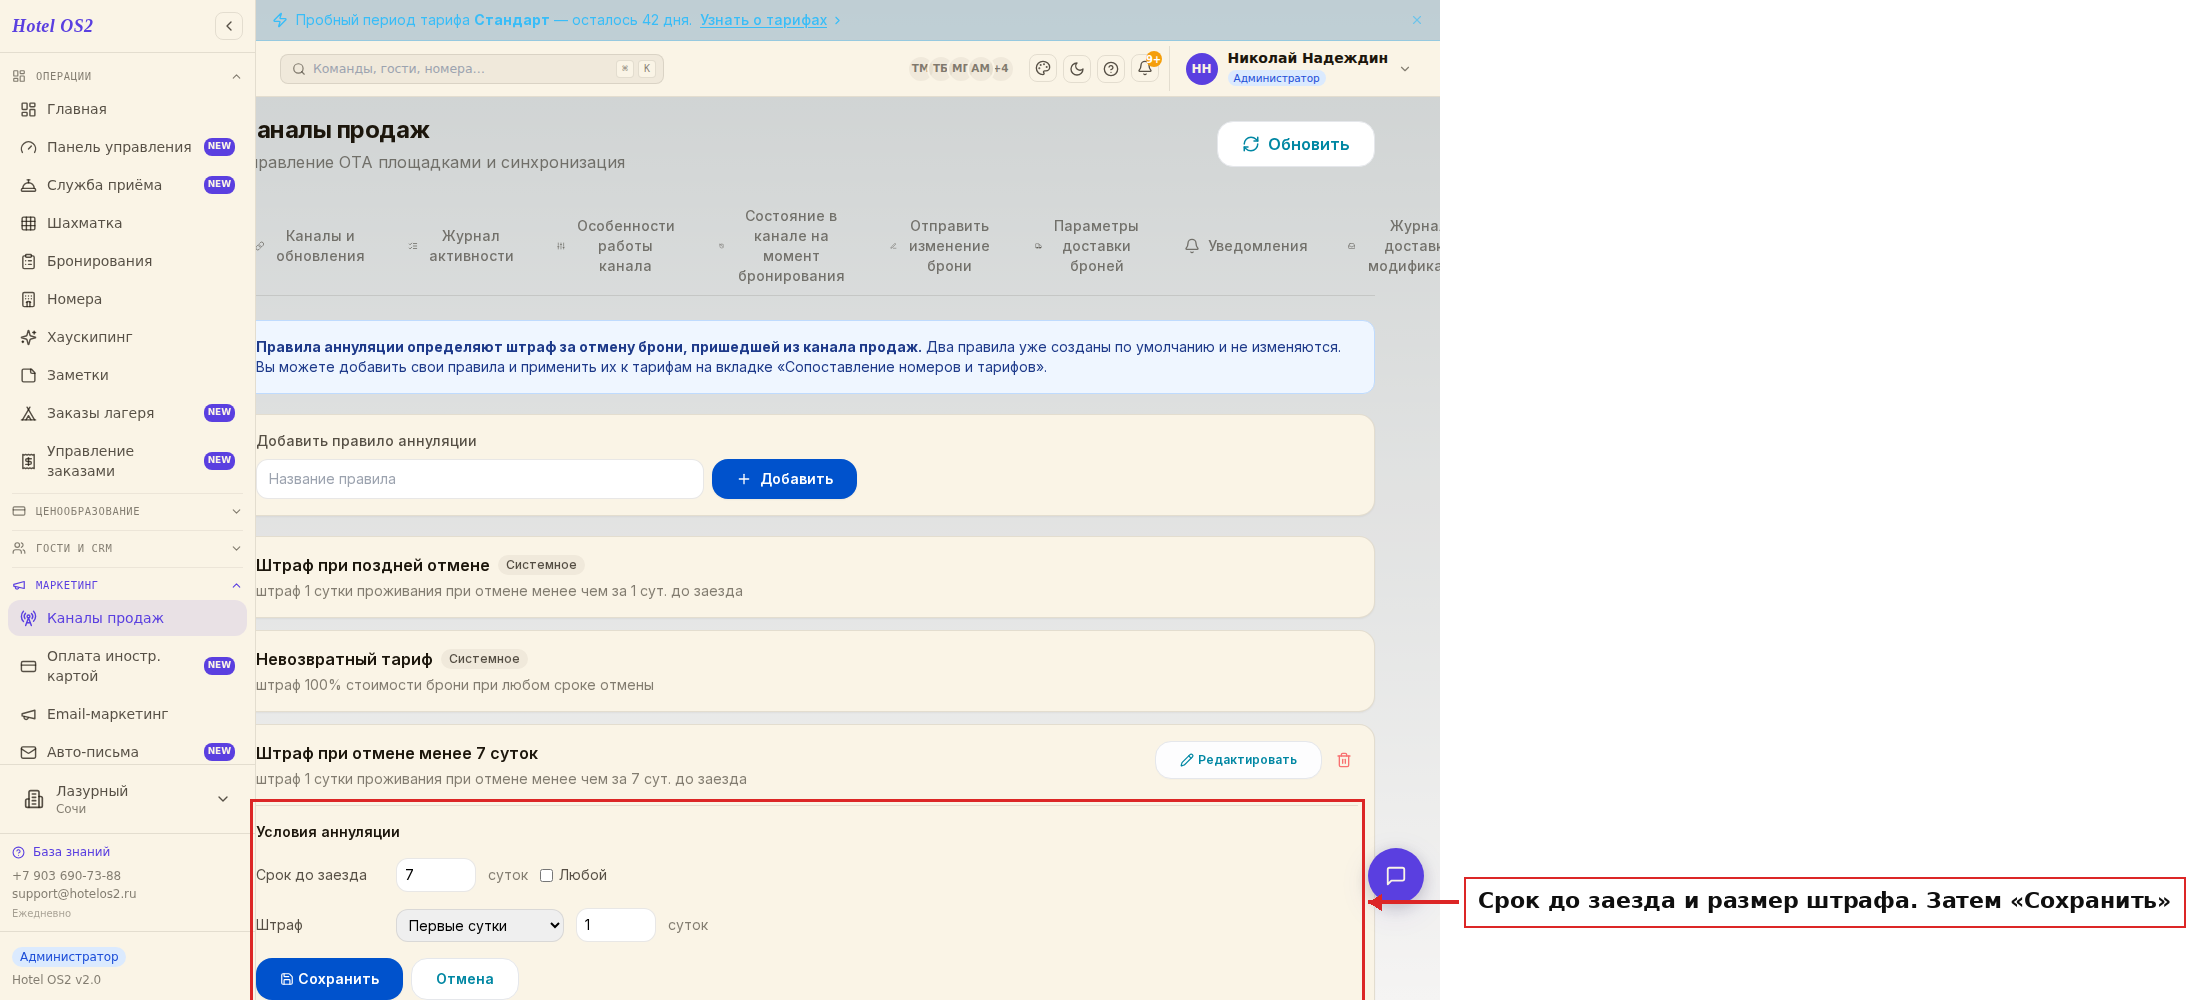
Task: Delete the 7-day cancellation rule trash icon
Action: 1344,760
